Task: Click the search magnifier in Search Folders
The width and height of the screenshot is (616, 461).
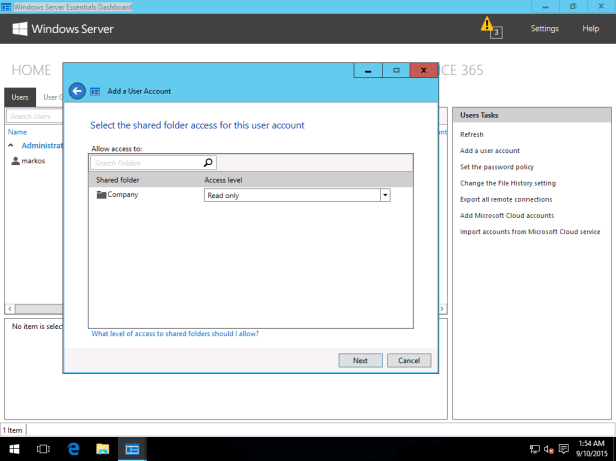Action: 208,162
